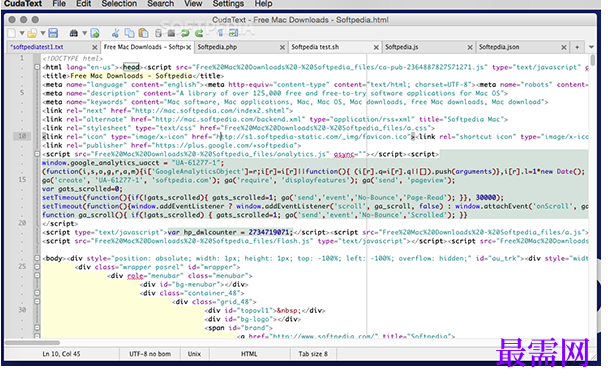Image resolution: width=608 pixels, height=384 pixels.
Task: Click the horizontal scrollbar thumb
Action: (x=33, y=342)
